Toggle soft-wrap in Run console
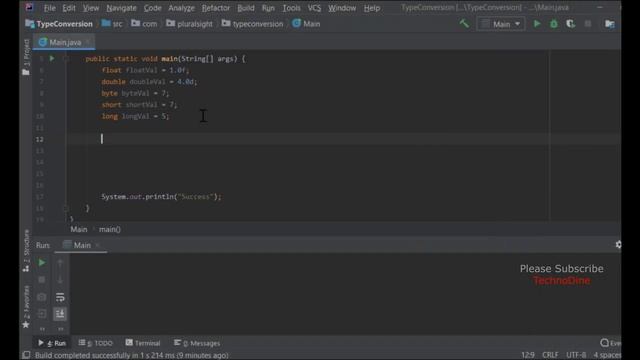The height and width of the screenshot is (360, 640). [60, 297]
